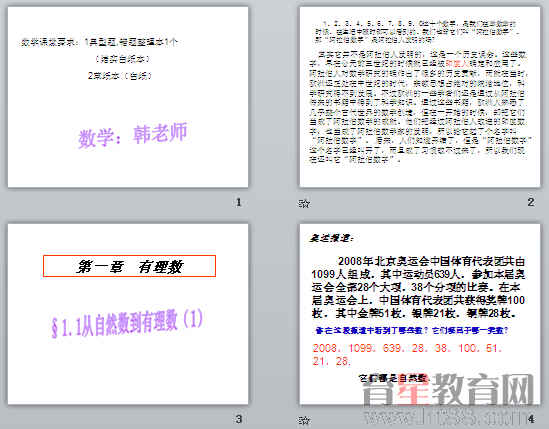Click the bold 2008年北京奥运会 paragraph
This screenshot has width=549, height=429.
point(418,287)
